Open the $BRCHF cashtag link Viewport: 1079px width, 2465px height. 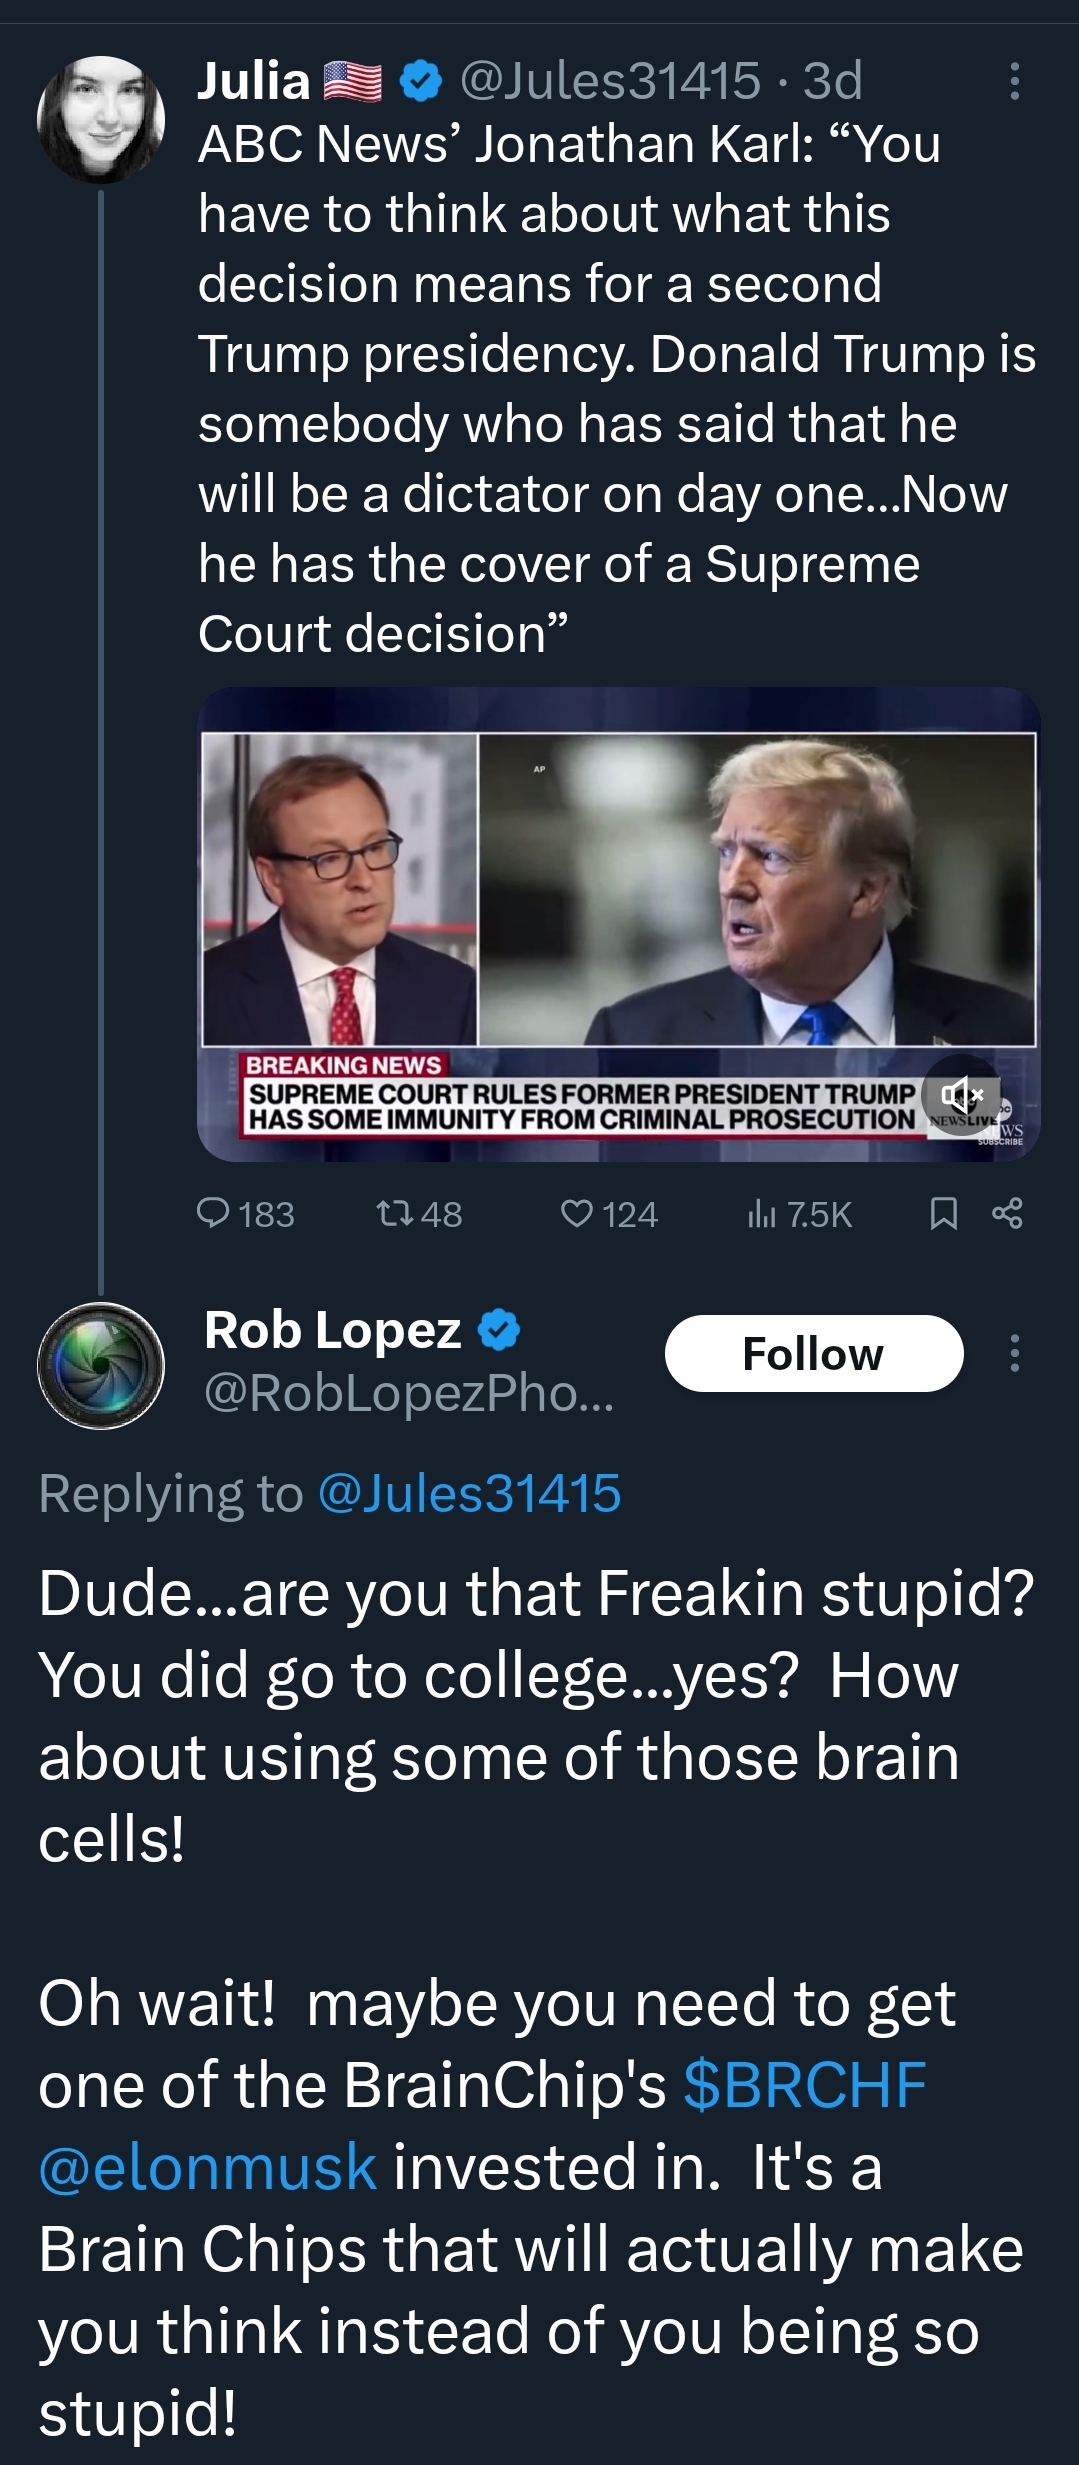805,2085
